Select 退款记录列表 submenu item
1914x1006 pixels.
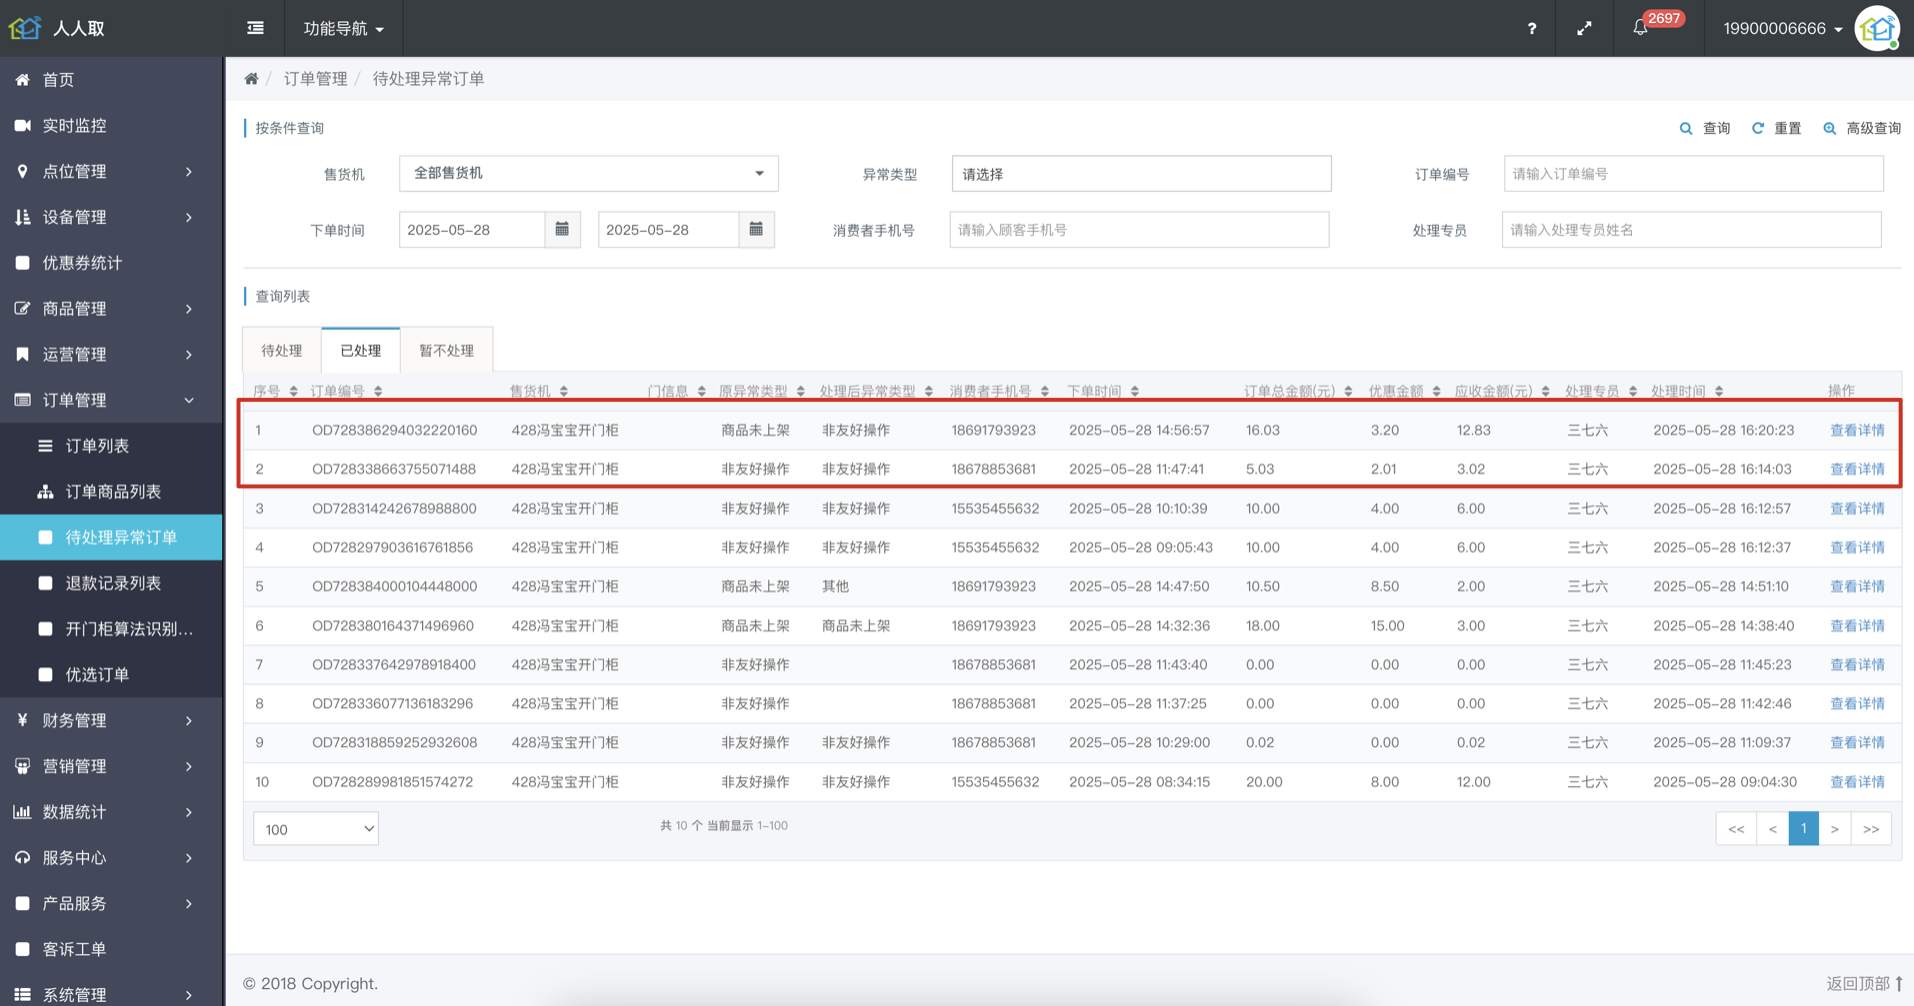[x=111, y=583]
